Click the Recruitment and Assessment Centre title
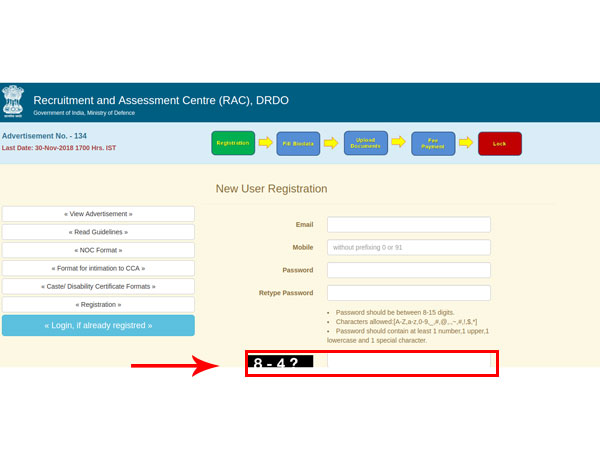The height and width of the screenshot is (450, 600). (161, 100)
